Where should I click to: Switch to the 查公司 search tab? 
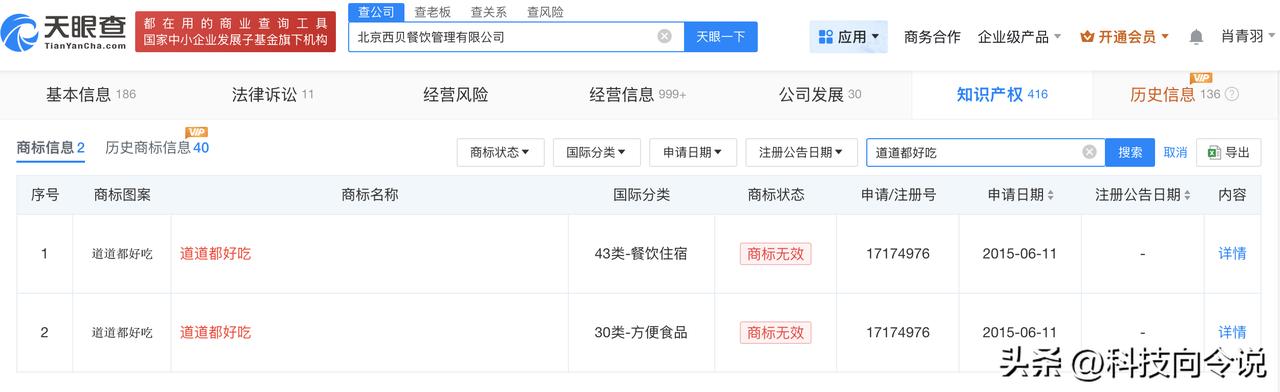(x=376, y=11)
